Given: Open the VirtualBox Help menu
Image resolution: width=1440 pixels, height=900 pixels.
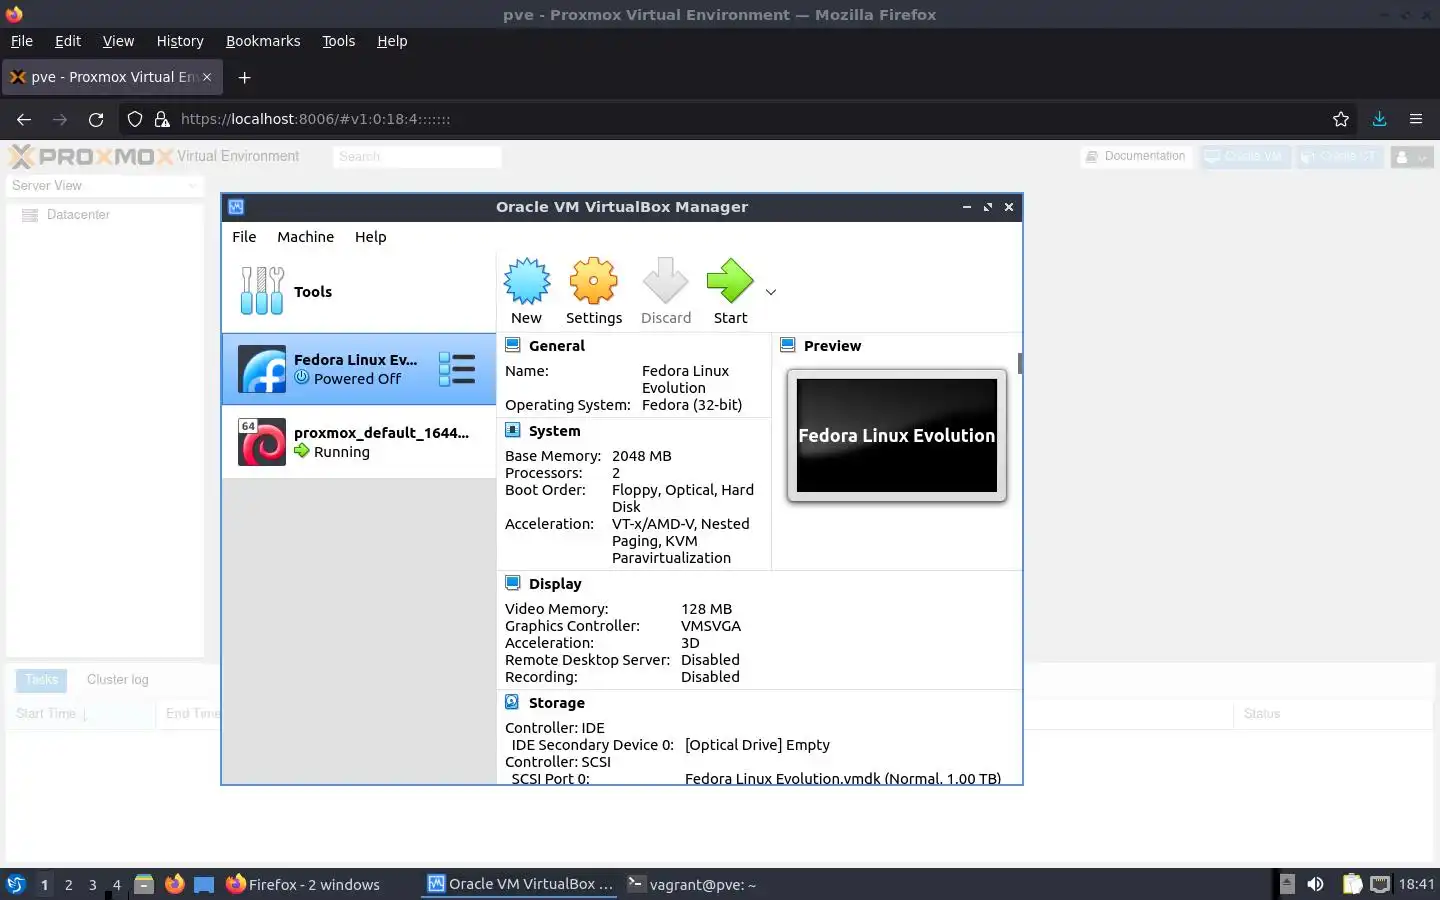Looking at the screenshot, I should pos(370,237).
